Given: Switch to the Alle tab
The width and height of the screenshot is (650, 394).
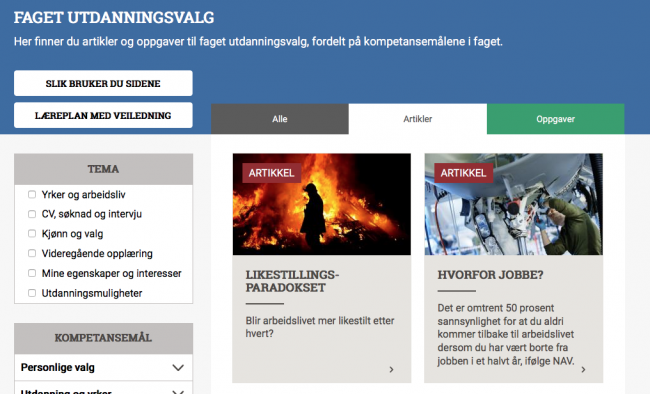Looking at the screenshot, I should click(x=280, y=119).
